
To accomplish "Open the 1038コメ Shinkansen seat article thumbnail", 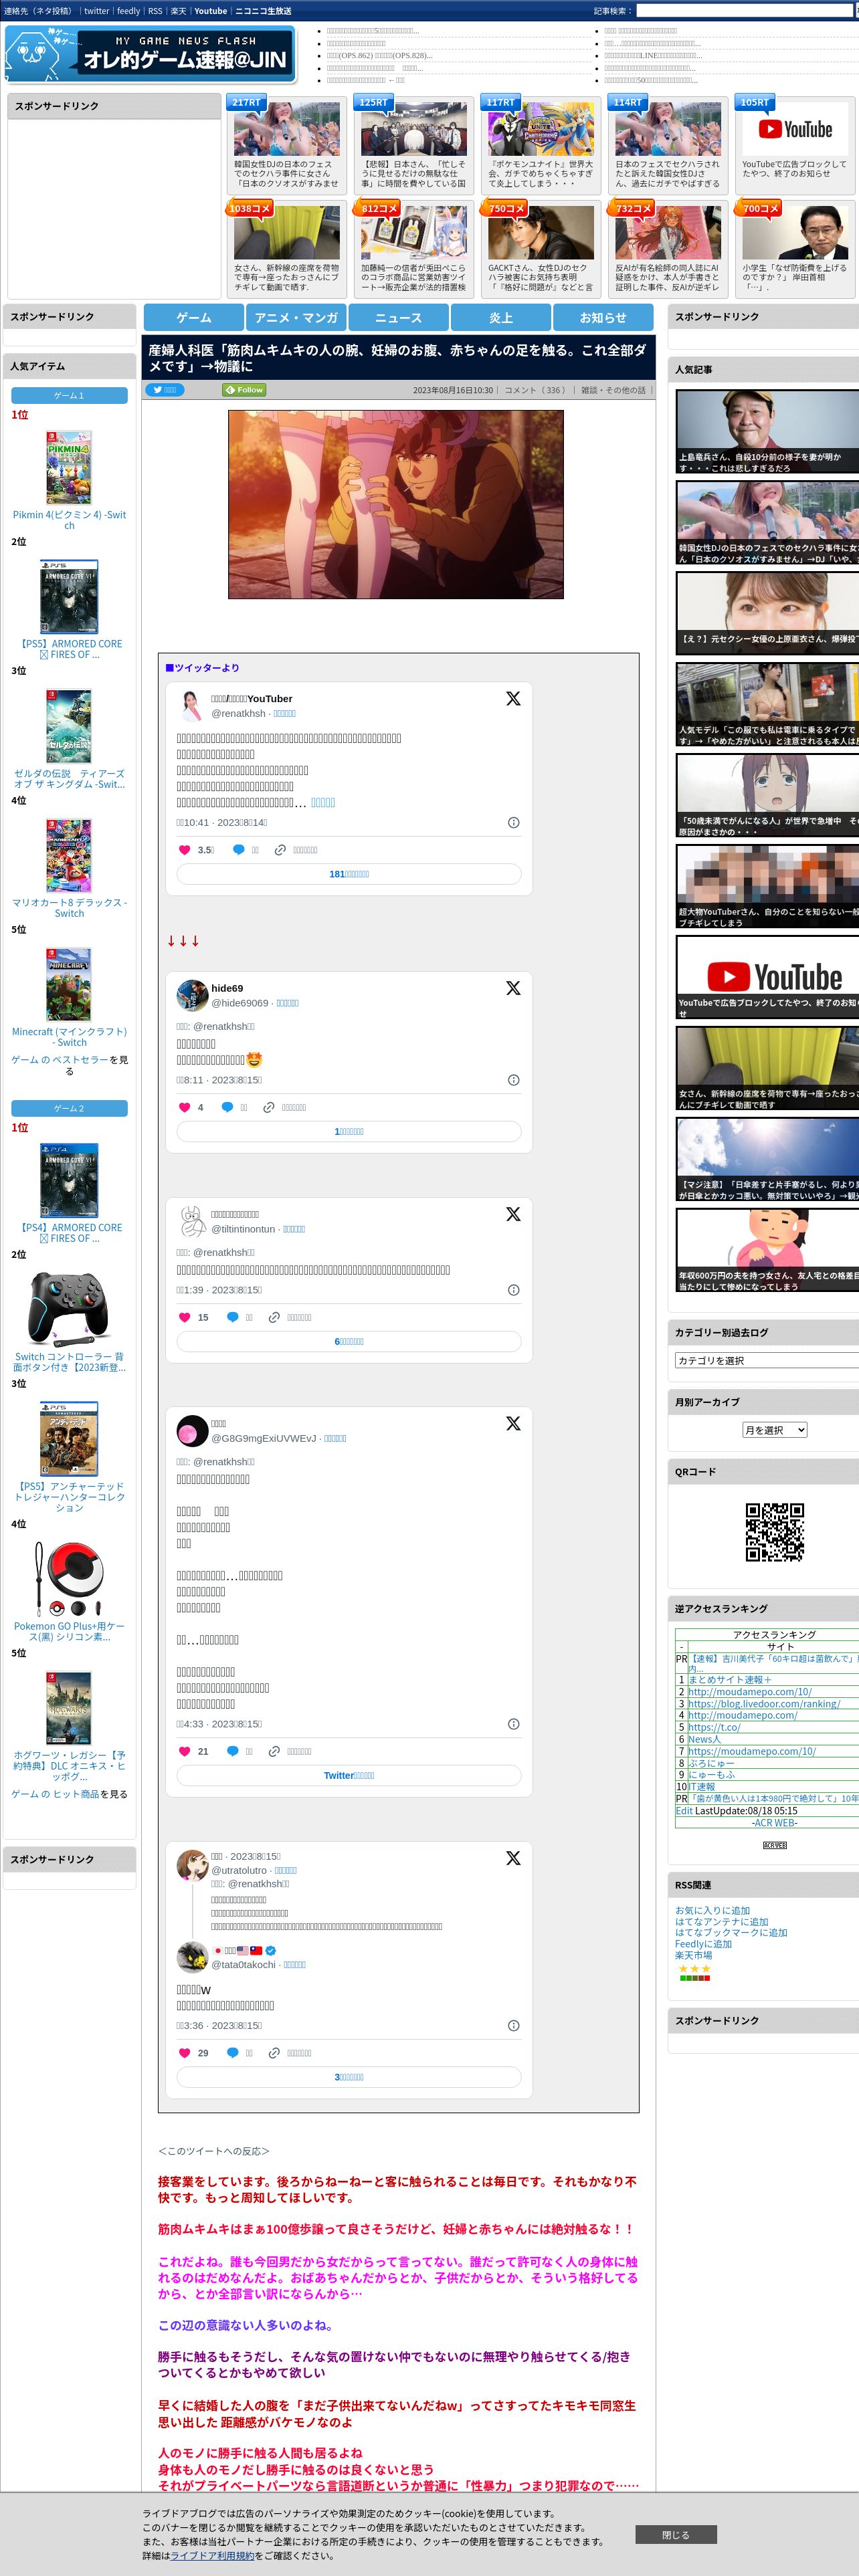I will pyautogui.click(x=287, y=233).
